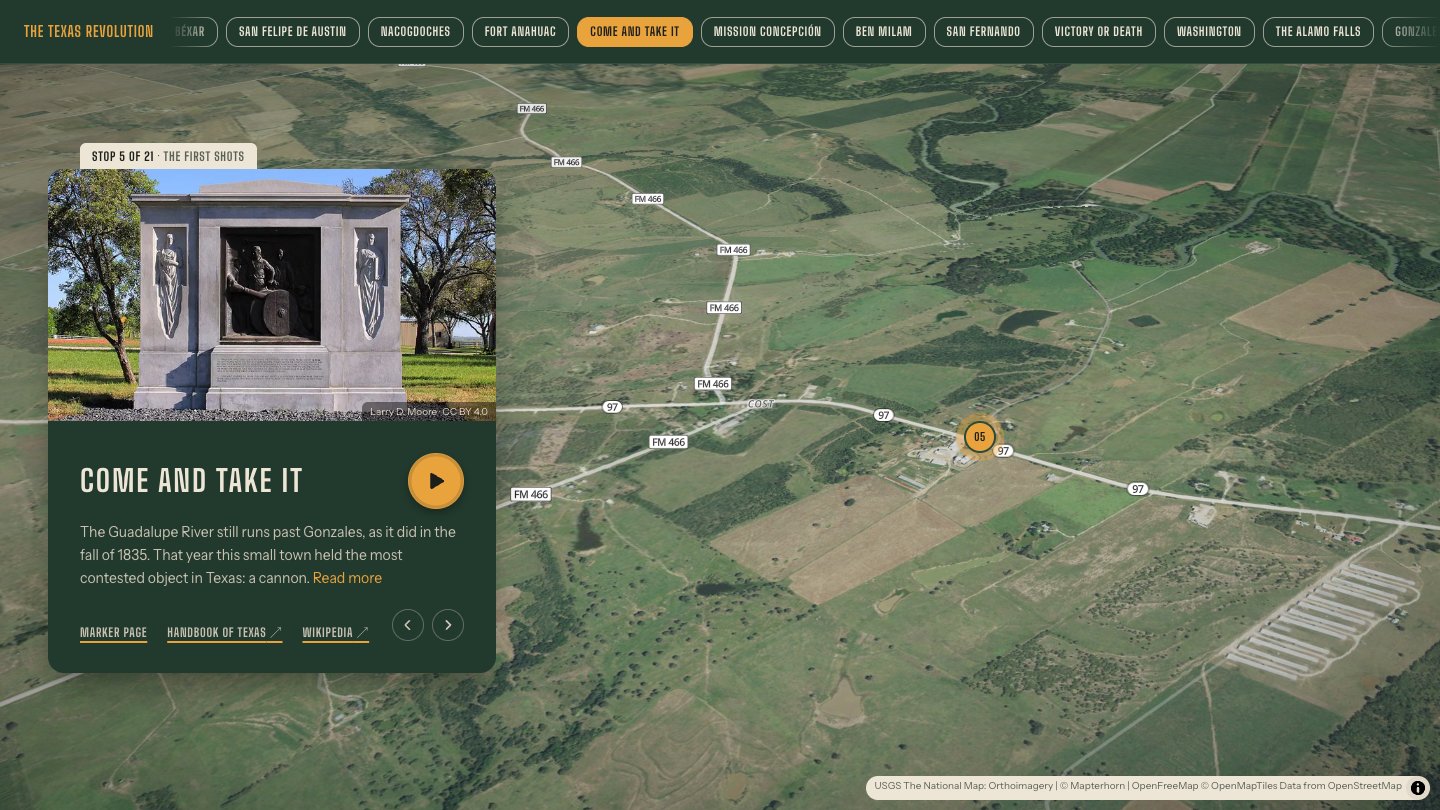Click the monument photo thumbnail

pyautogui.click(x=272, y=295)
